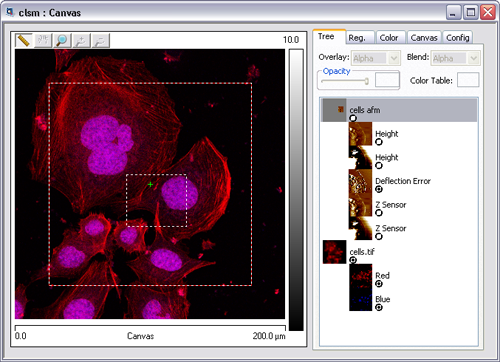Enable the first Height channel radio button
This screenshot has width=500, height=362.
(x=379, y=142)
